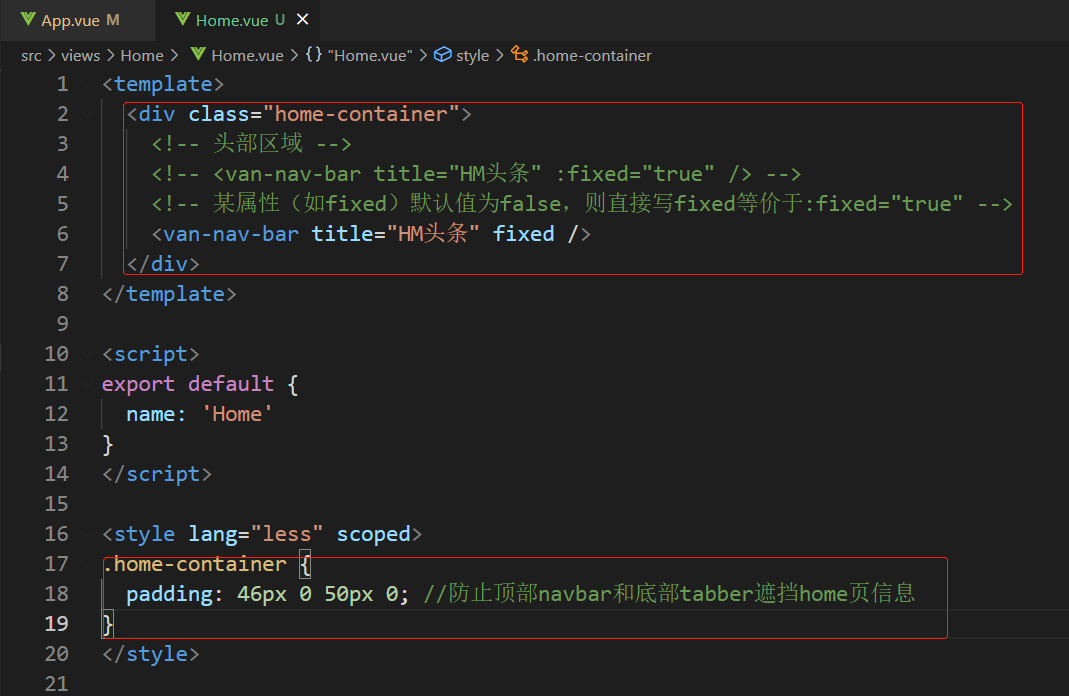Click the Vue icon on Home.vue tab

pos(182,19)
